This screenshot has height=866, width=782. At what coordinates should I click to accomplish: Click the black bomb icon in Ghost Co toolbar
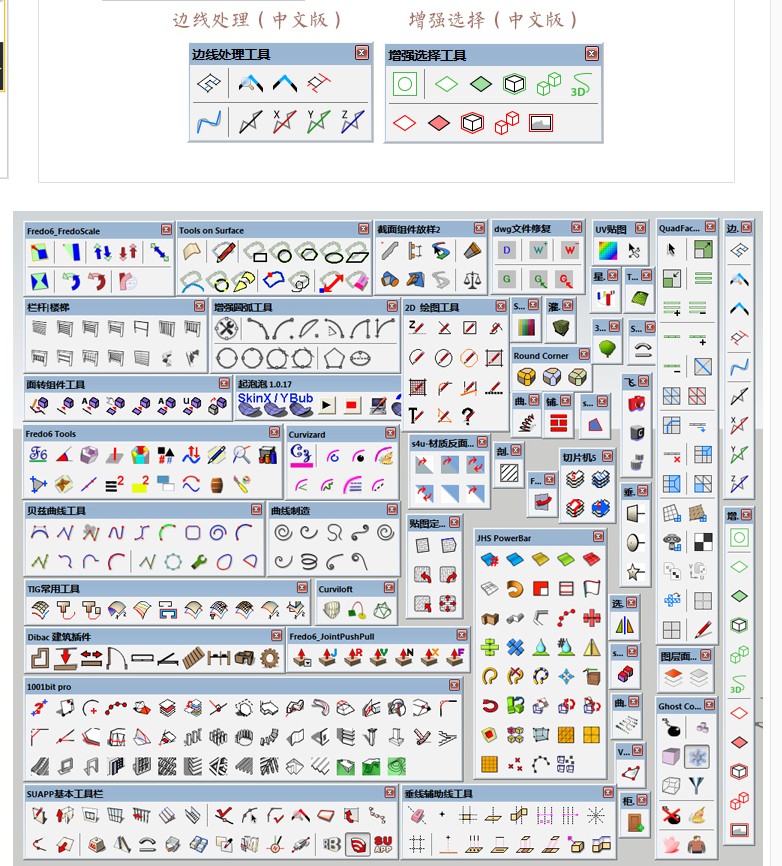(672, 728)
